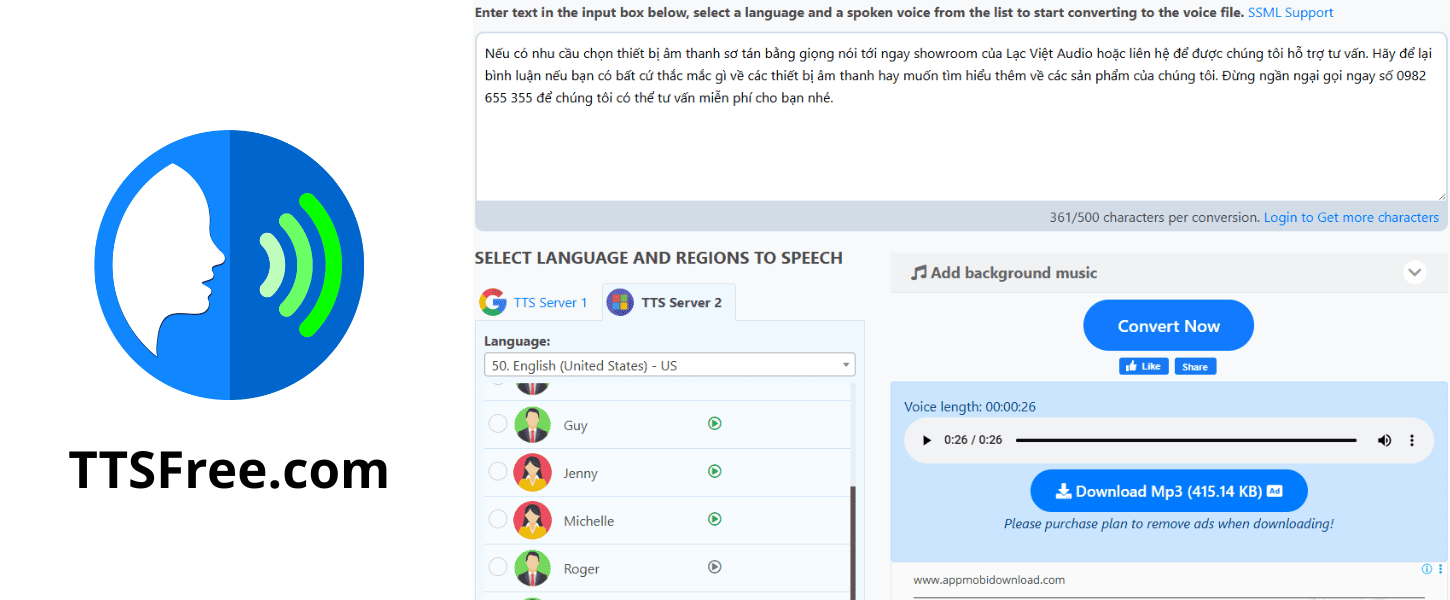
Task: Download the Mp3 file
Action: click(x=1169, y=491)
